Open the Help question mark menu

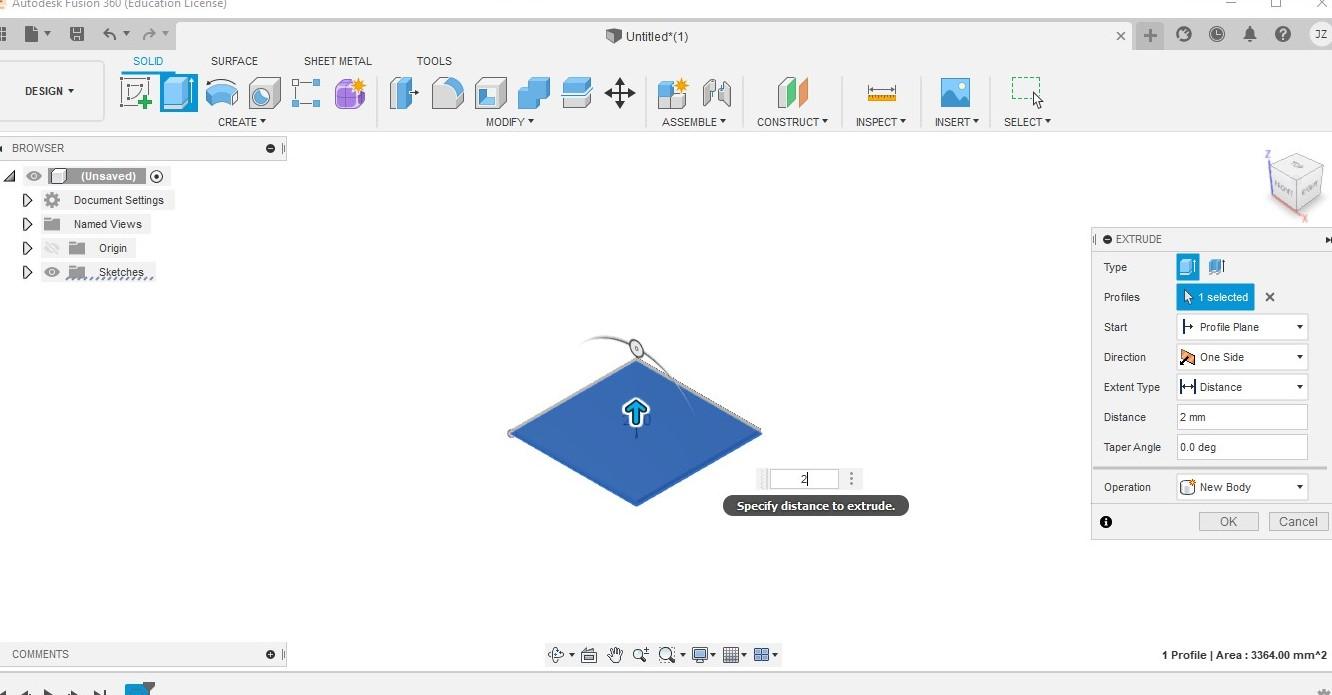[x=1283, y=34]
